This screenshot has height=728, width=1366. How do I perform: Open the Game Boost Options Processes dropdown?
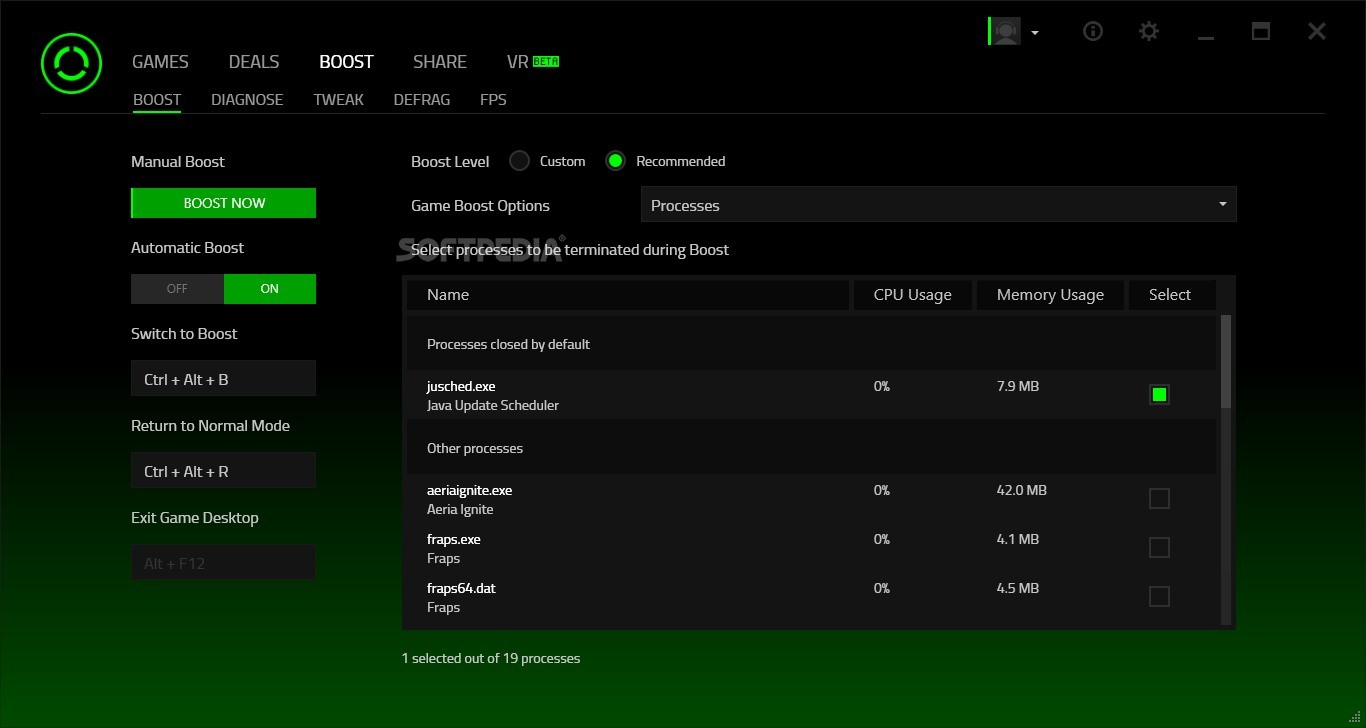(x=938, y=205)
